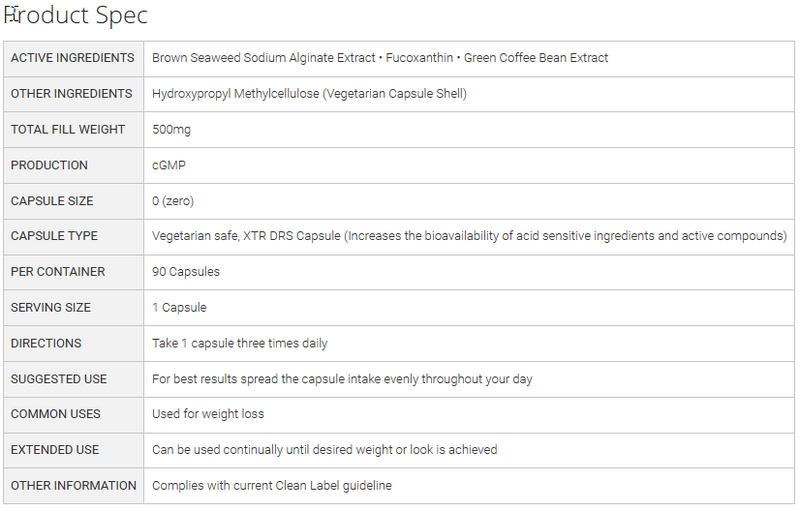Click the Take 1 capsule three times daily text
Image resolution: width=800 pixels, height=511 pixels.
tap(240, 343)
